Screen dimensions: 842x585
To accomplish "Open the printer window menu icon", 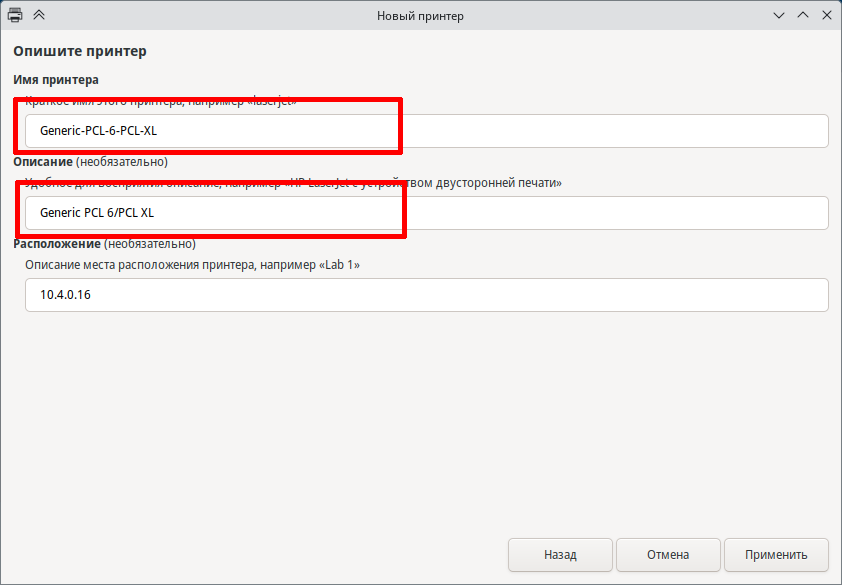I will (x=16, y=16).
